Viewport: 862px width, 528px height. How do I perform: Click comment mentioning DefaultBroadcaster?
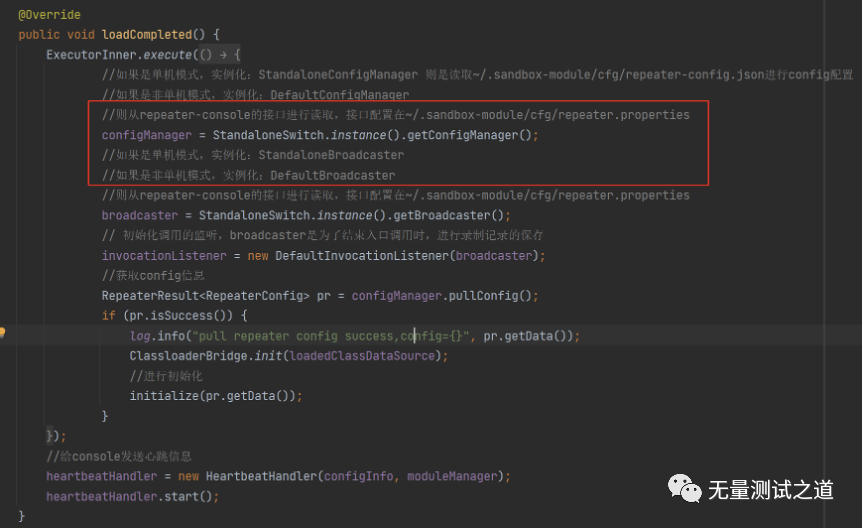pyautogui.click(x=248, y=175)
